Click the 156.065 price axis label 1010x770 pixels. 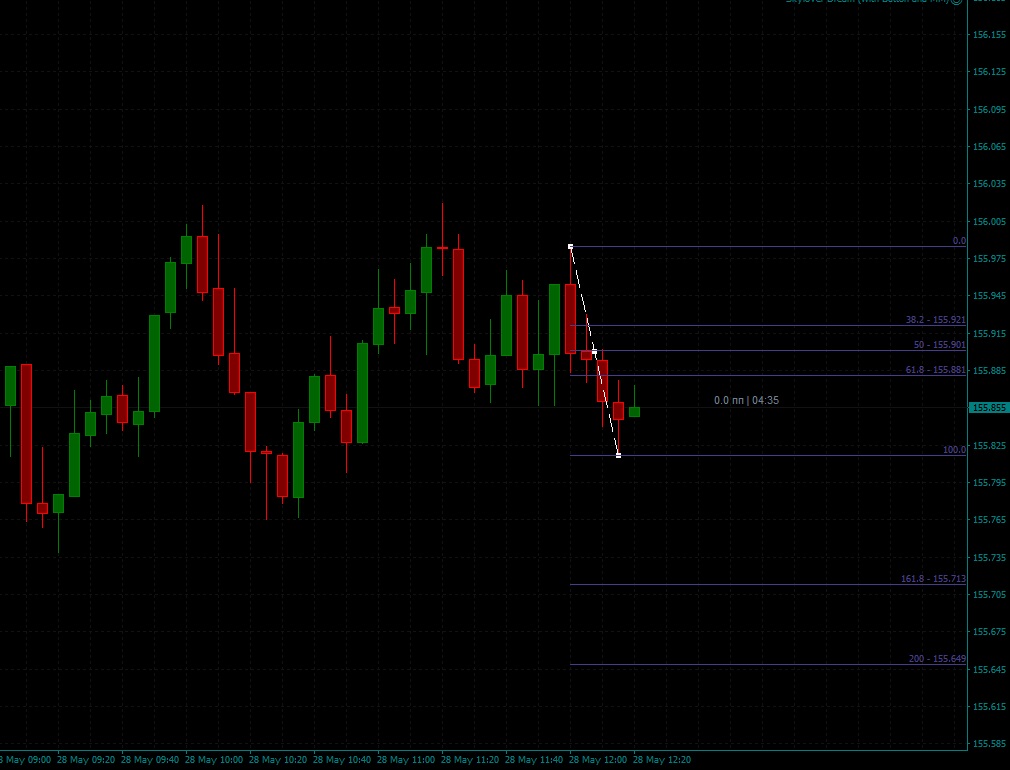pos(989,147)
